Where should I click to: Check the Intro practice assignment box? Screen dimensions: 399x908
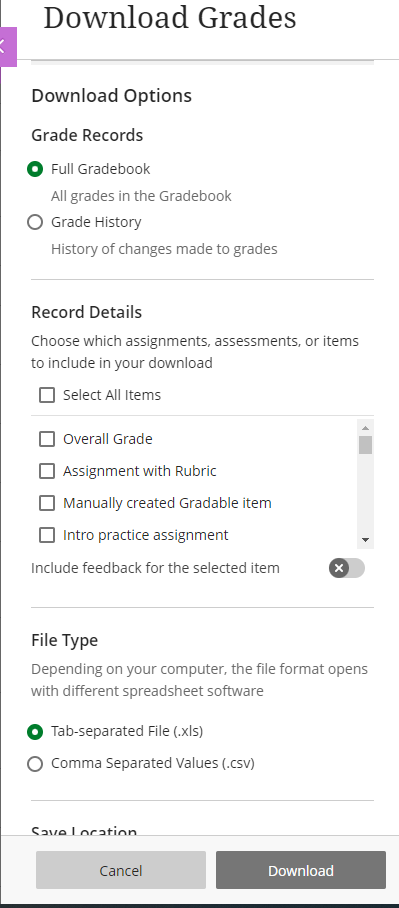(x=47, y=534)
